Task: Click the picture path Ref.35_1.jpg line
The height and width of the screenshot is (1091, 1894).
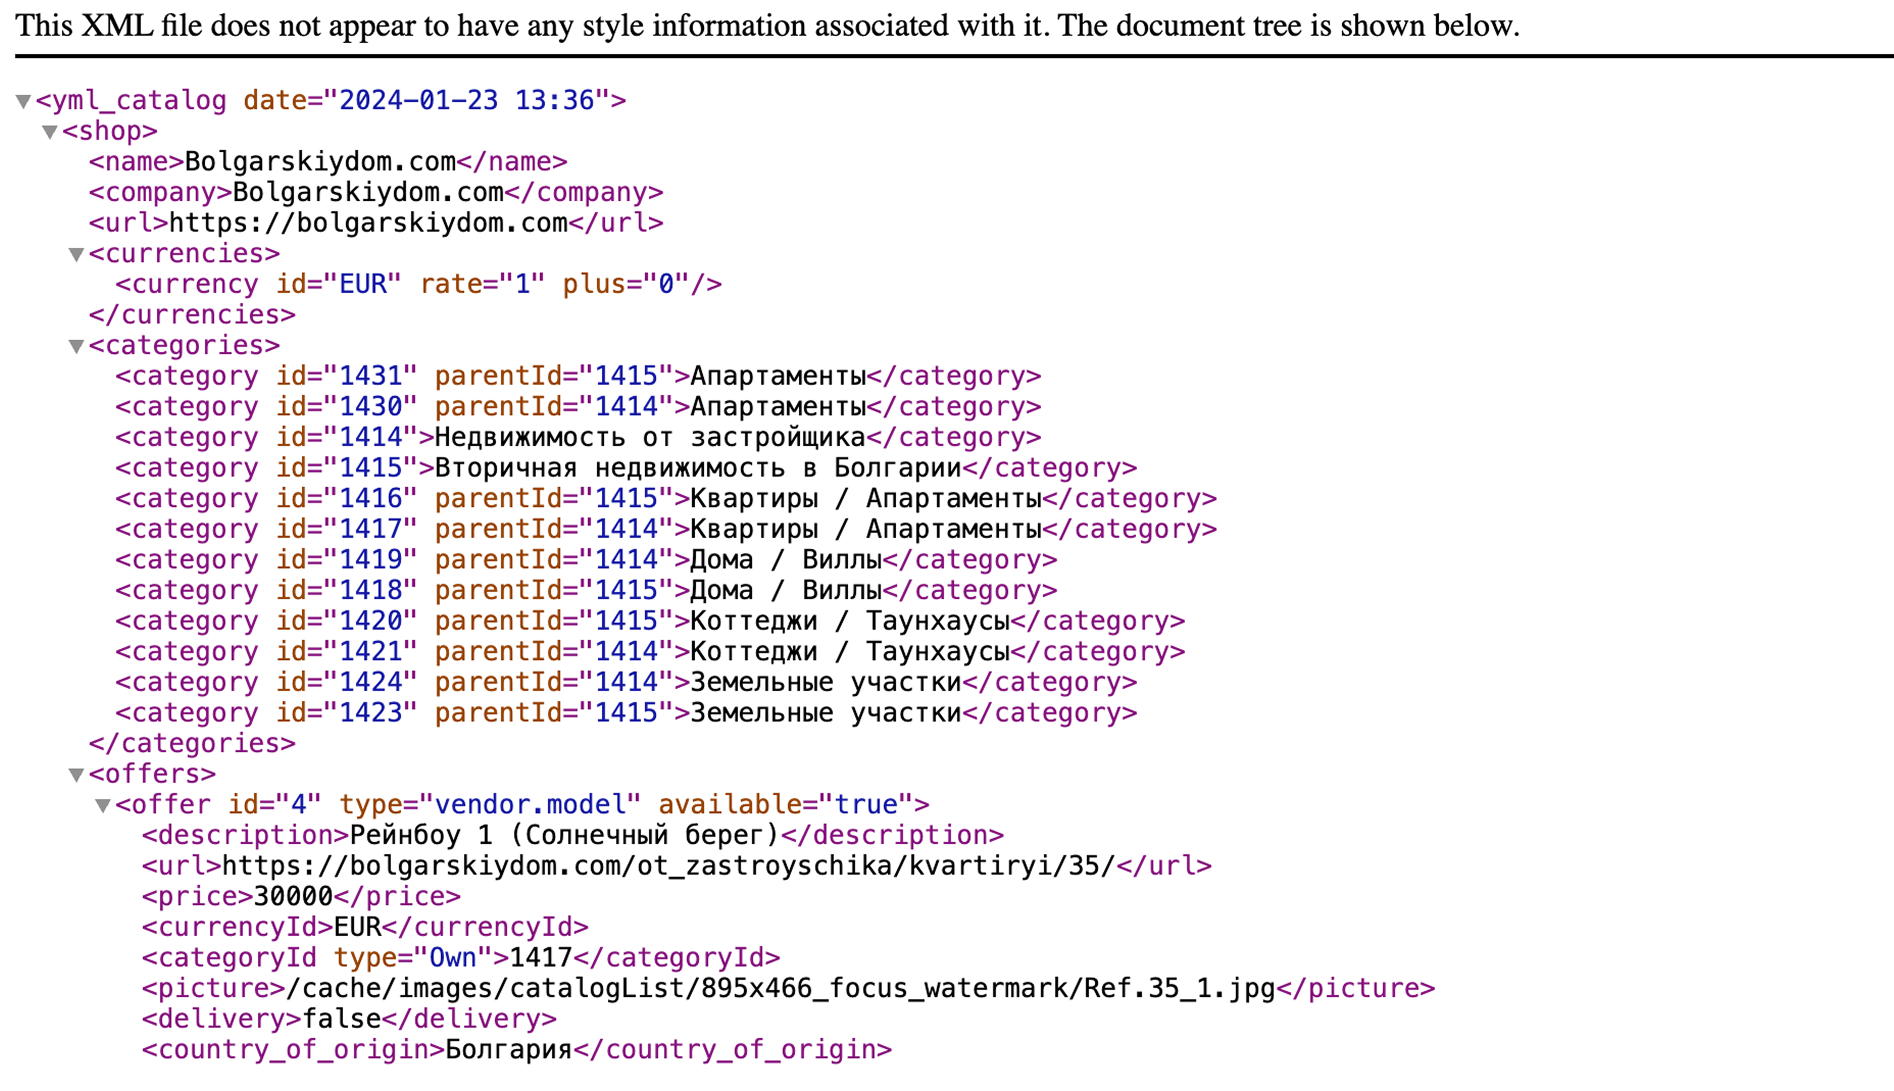Action: point(780,989)
